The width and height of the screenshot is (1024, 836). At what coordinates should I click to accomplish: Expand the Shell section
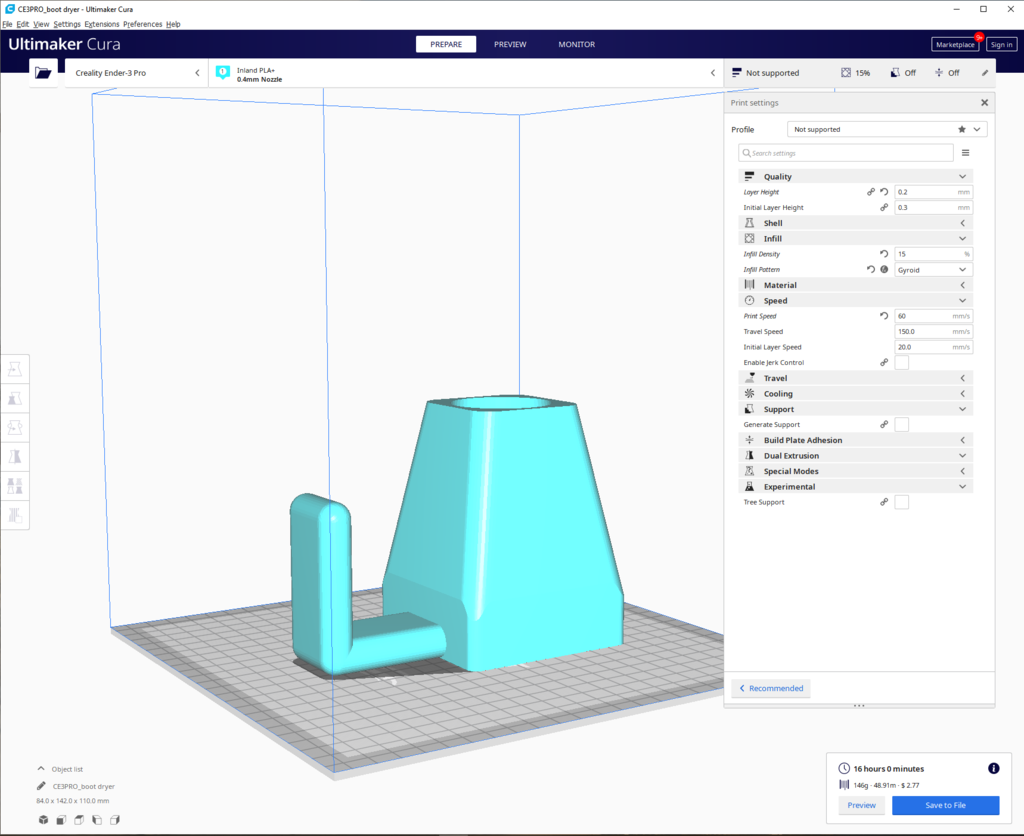[856, 223]
